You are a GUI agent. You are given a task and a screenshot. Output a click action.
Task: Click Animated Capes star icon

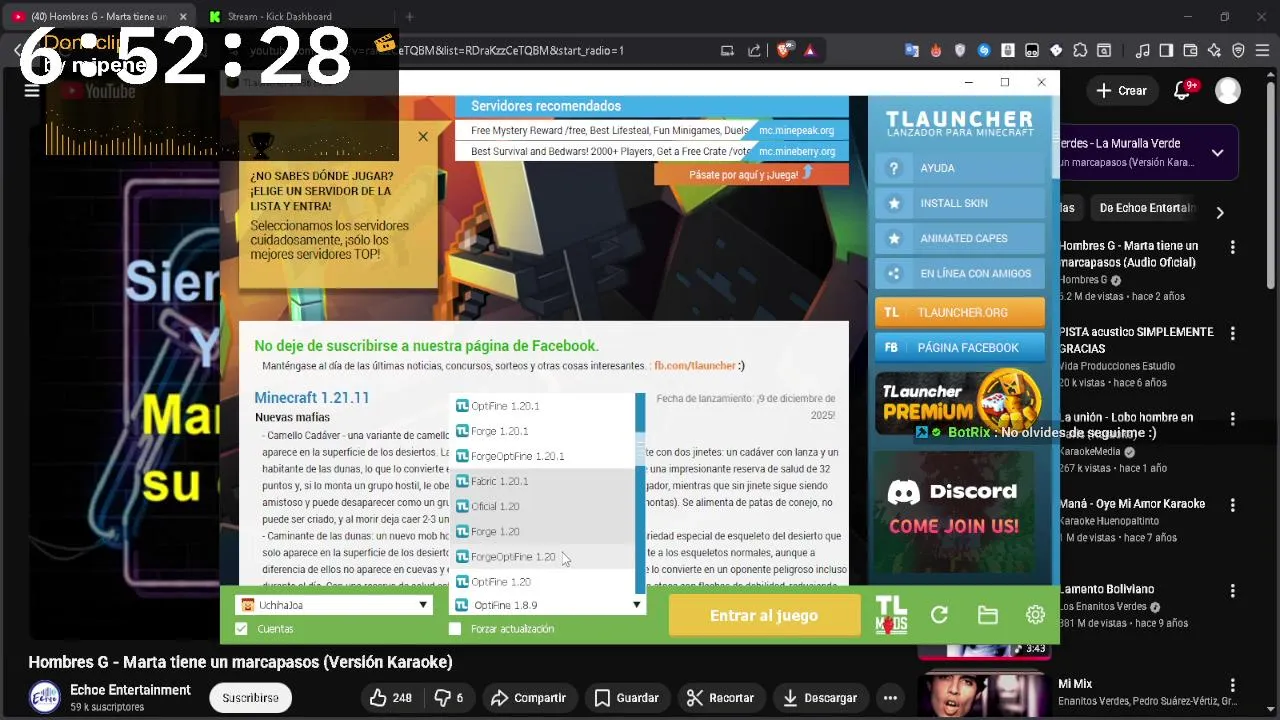point(894,238)
